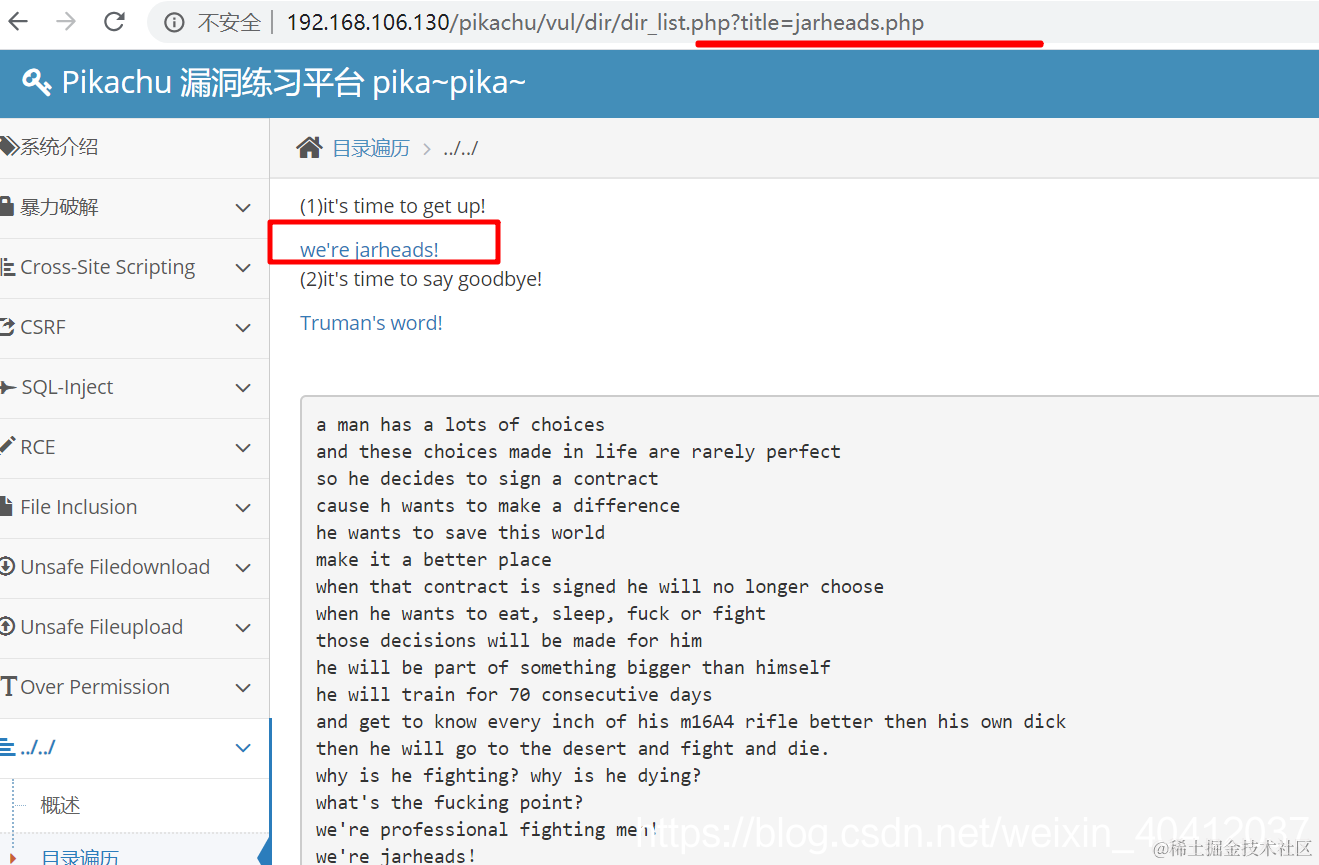Click the File Inclusion file icon

coord(6,507)
